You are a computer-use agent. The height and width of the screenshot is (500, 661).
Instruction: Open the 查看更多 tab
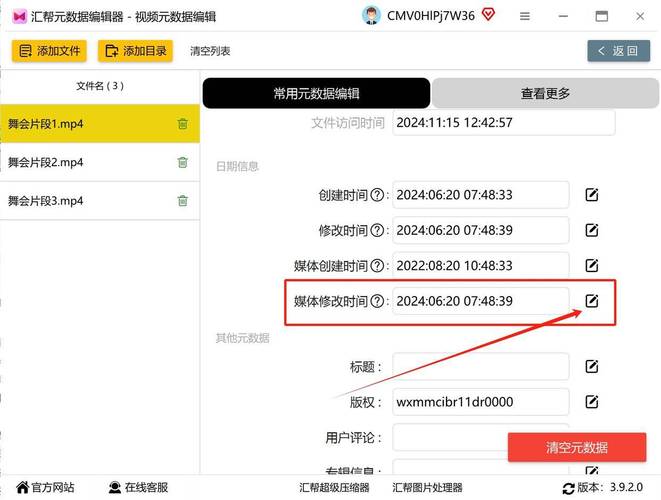pos(545,93)
